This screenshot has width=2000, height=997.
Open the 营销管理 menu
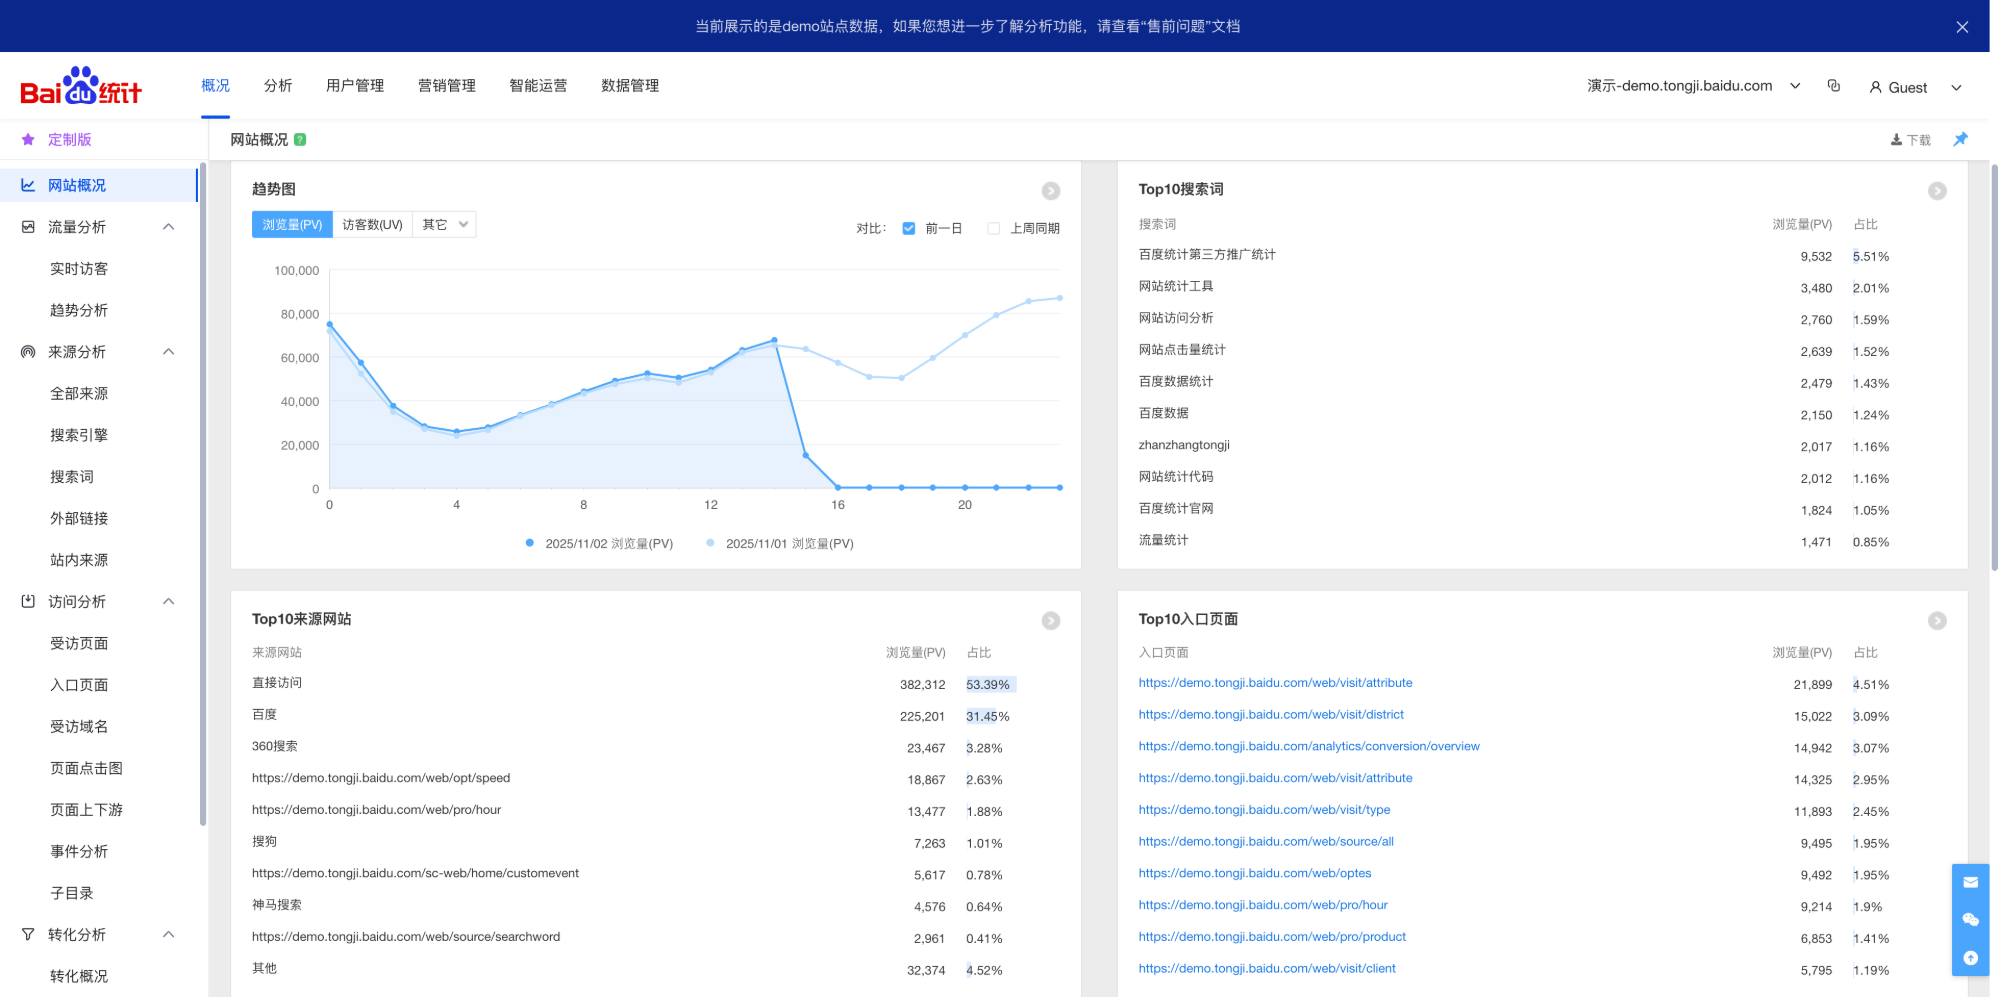(x=446, y=86)
